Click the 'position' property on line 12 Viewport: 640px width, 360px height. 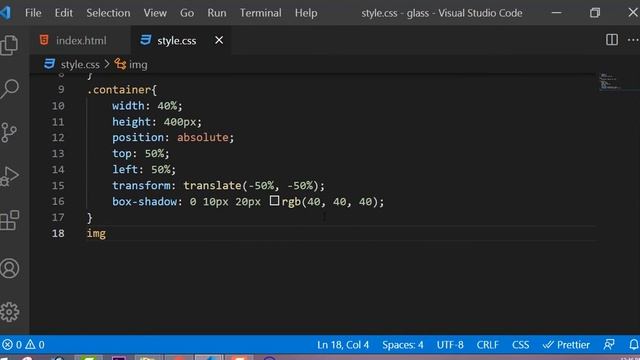point(138,138)
